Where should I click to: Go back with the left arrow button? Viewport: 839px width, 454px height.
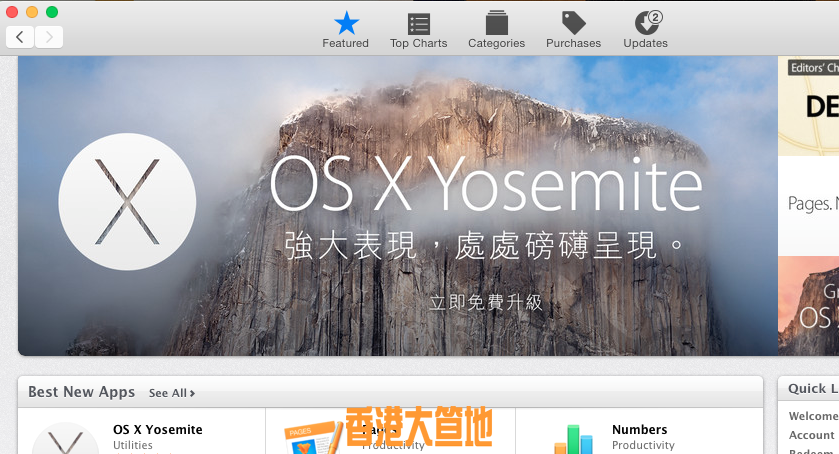pos(20,37)
